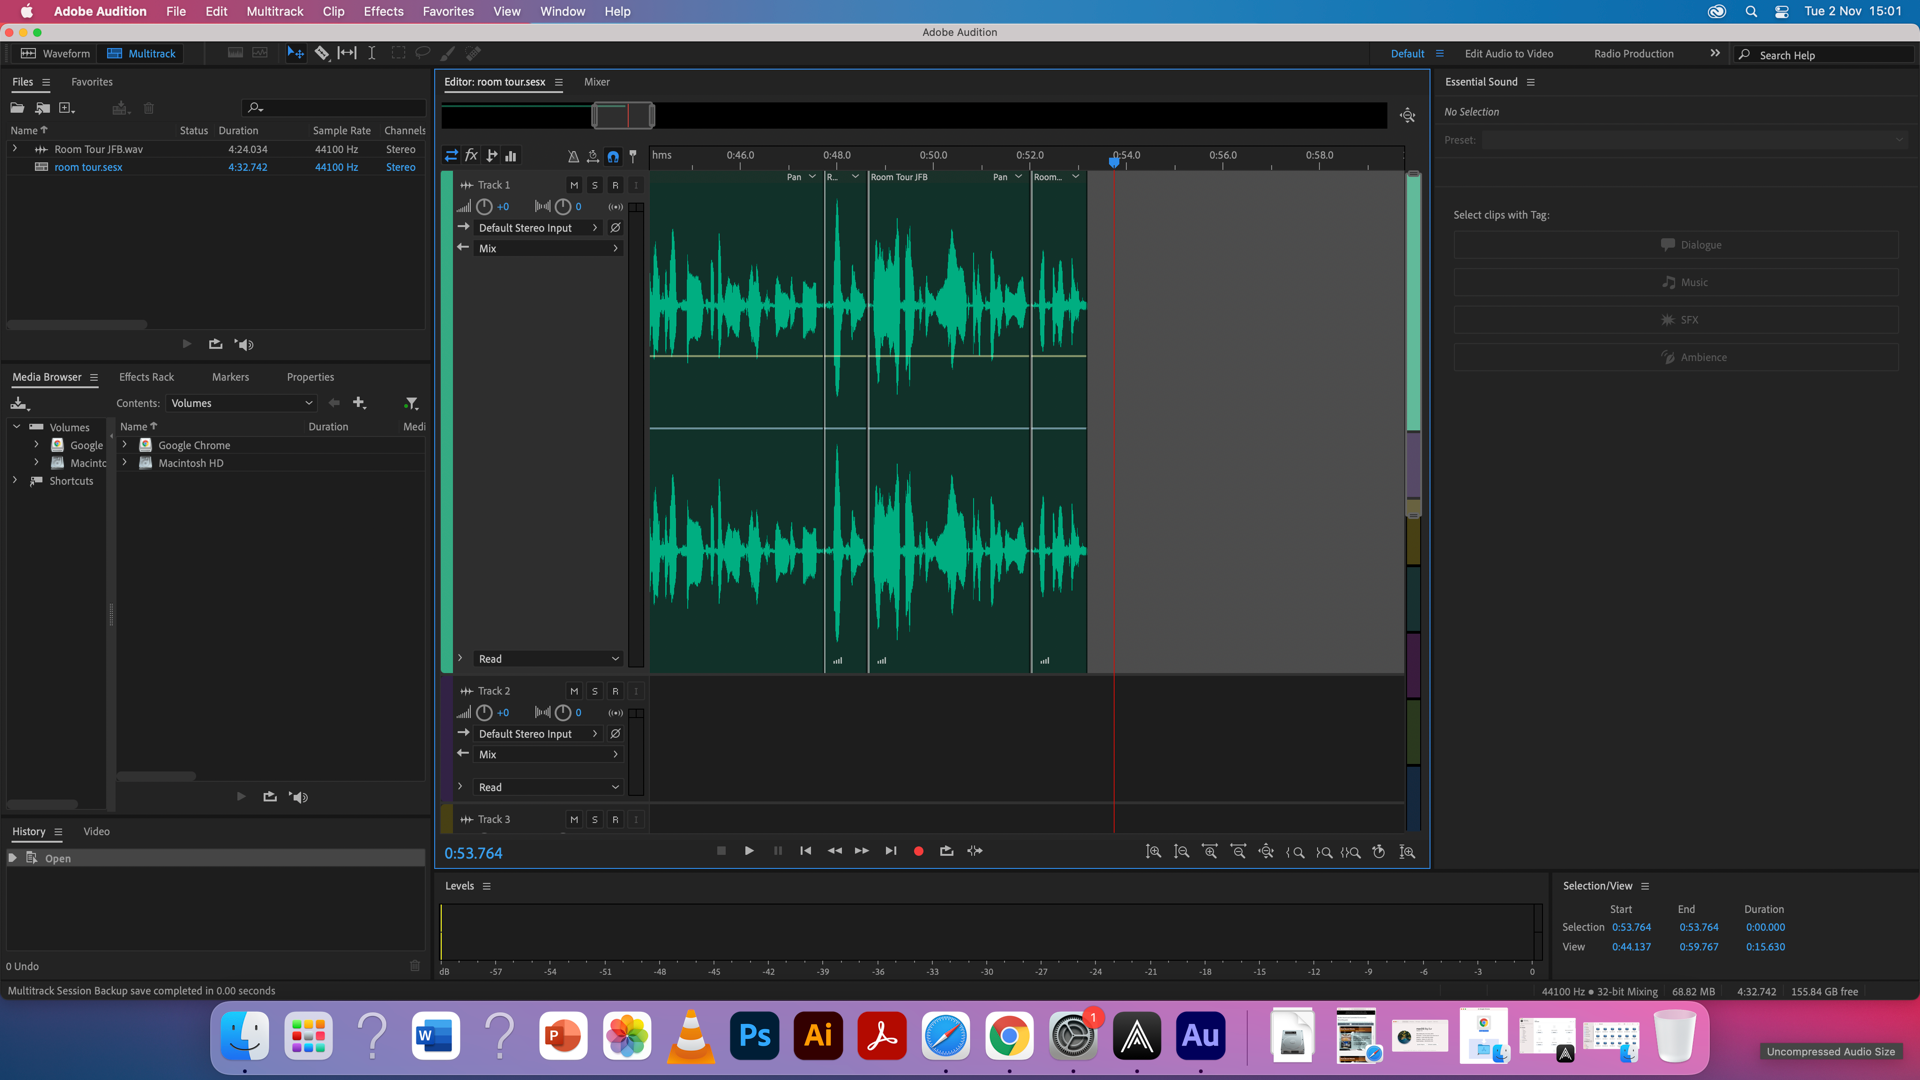1920x1080 pixels.
Task: Switch to Waveform view
Action: (x=56, y=53)
